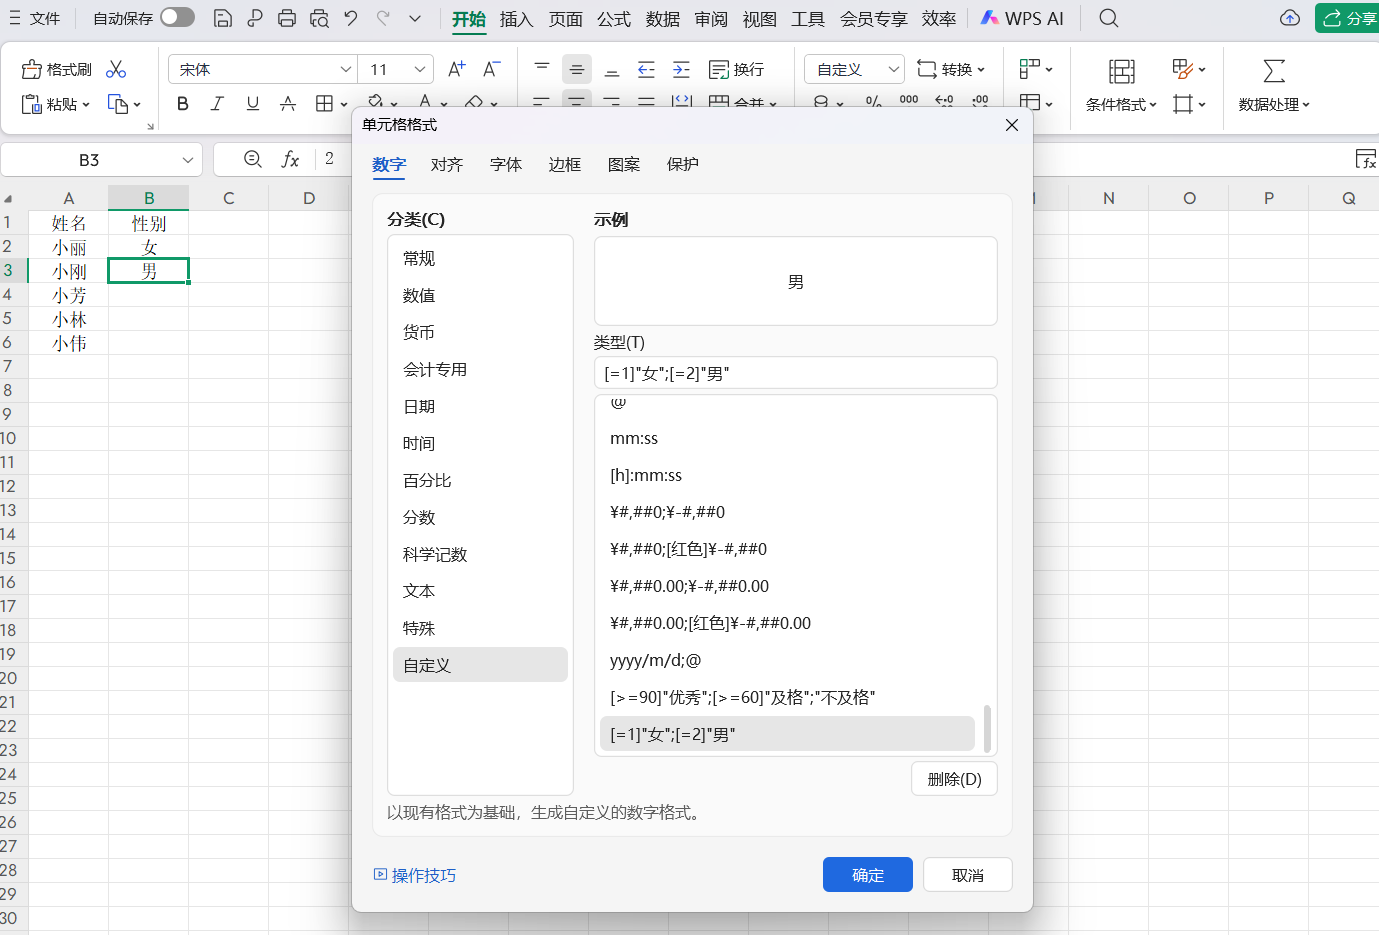Open the 插入 ribbon menu
This screenshot has height=935, width=1379.
(516, 17)
